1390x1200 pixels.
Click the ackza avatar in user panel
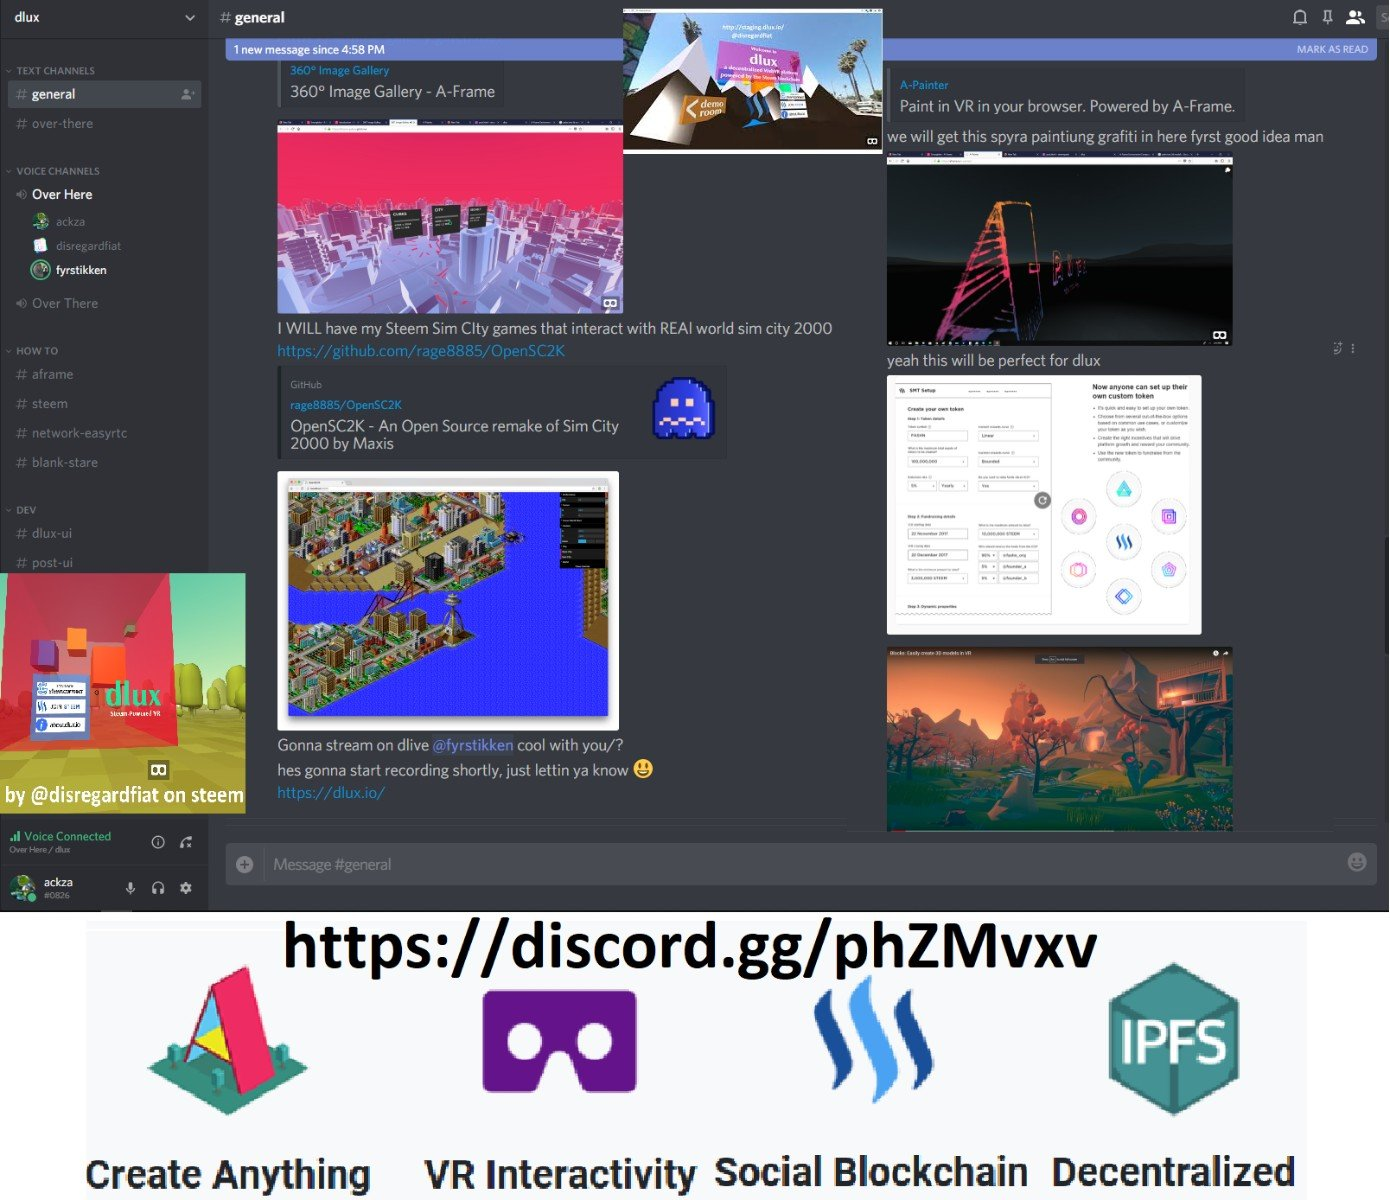tap(22, 886)
